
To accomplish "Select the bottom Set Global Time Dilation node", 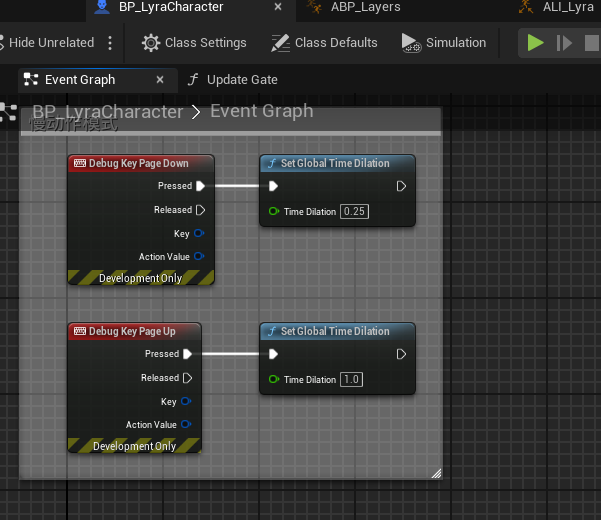I will [x=337, y=331].
